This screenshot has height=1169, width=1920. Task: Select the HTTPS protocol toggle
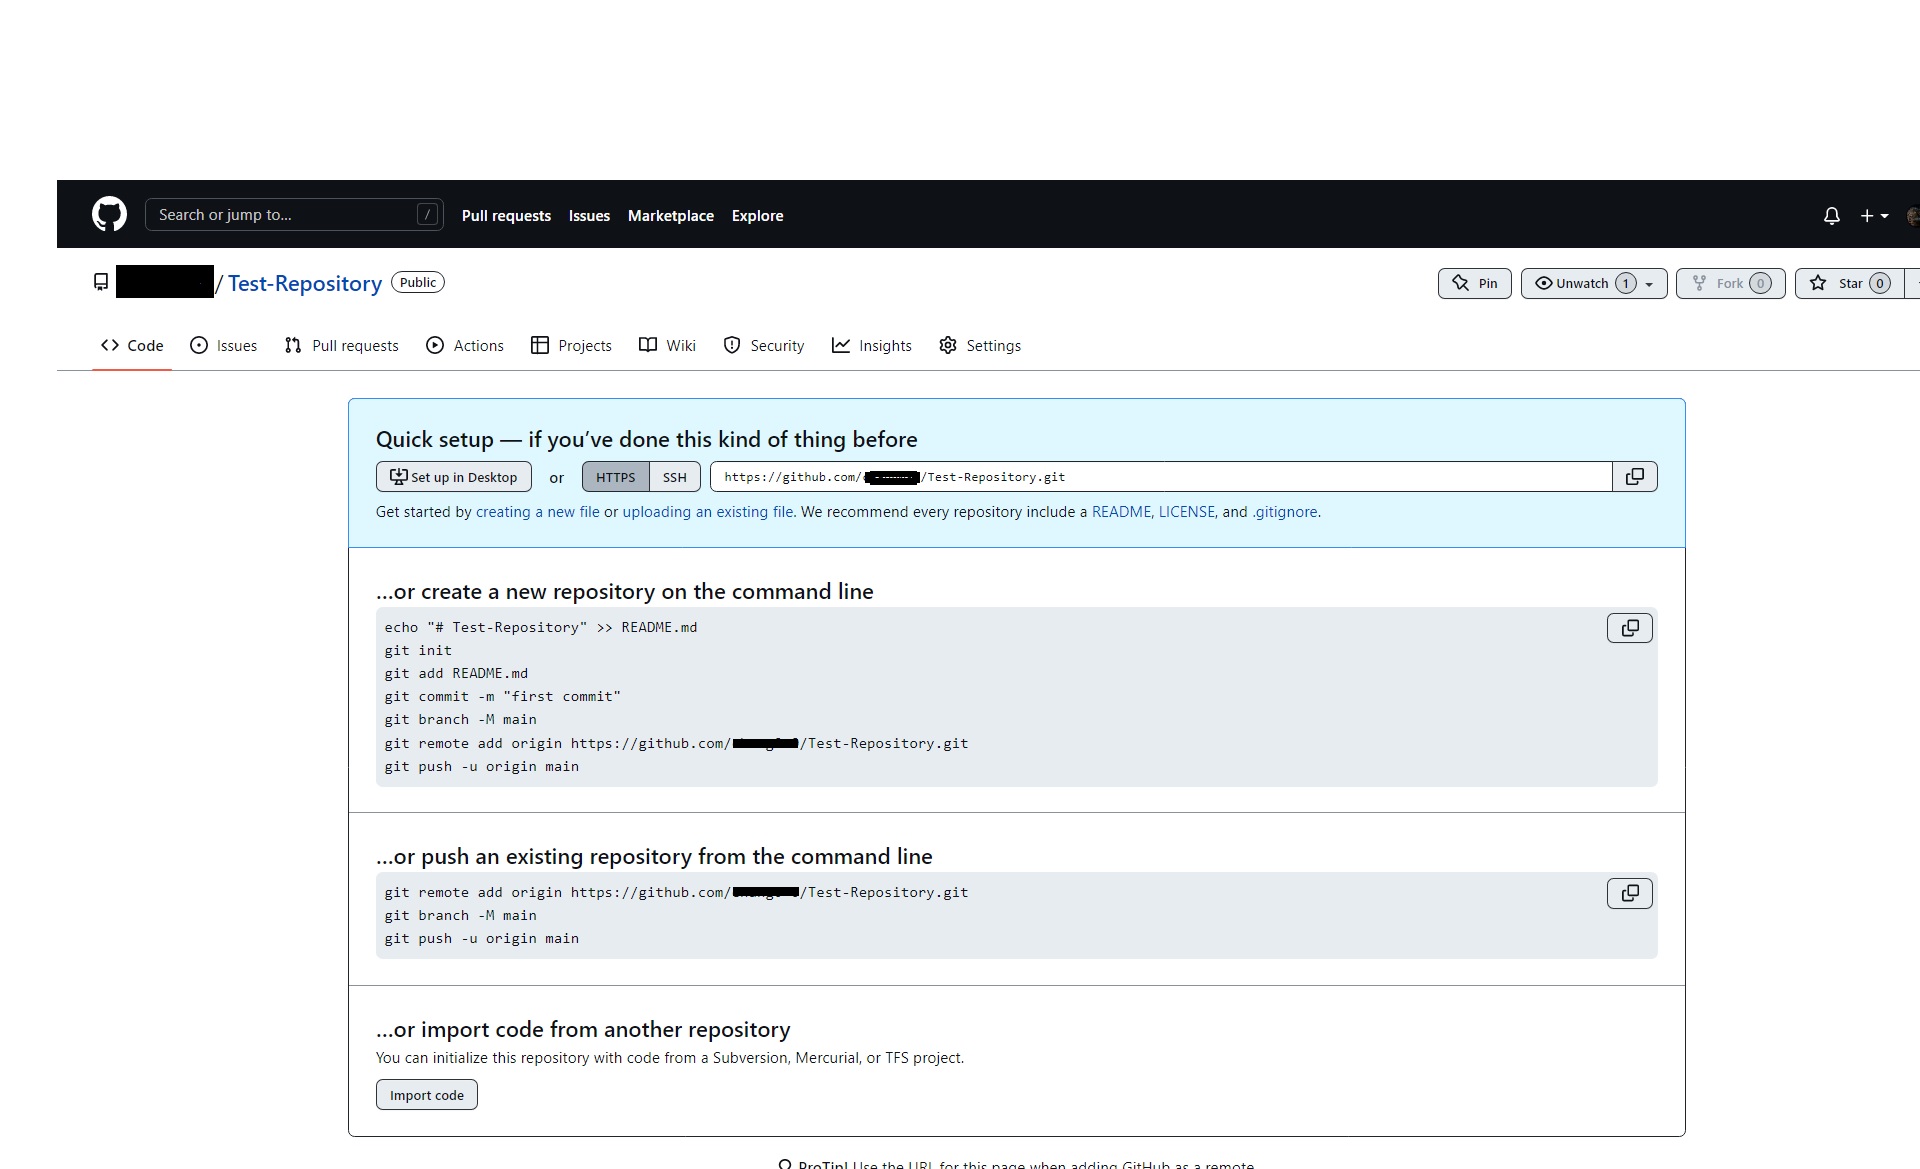tap(615, 477)
